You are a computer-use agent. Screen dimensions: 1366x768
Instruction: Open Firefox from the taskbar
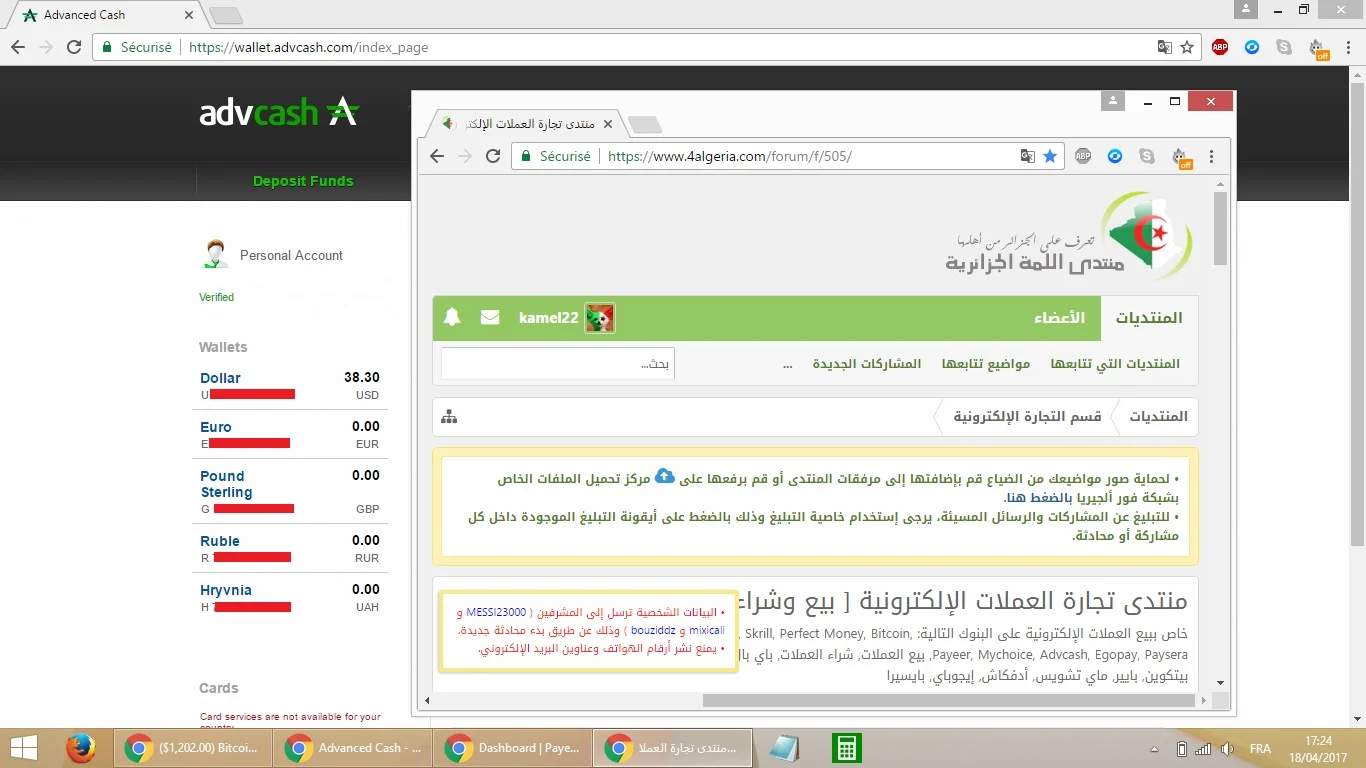(x=80, y=748)
